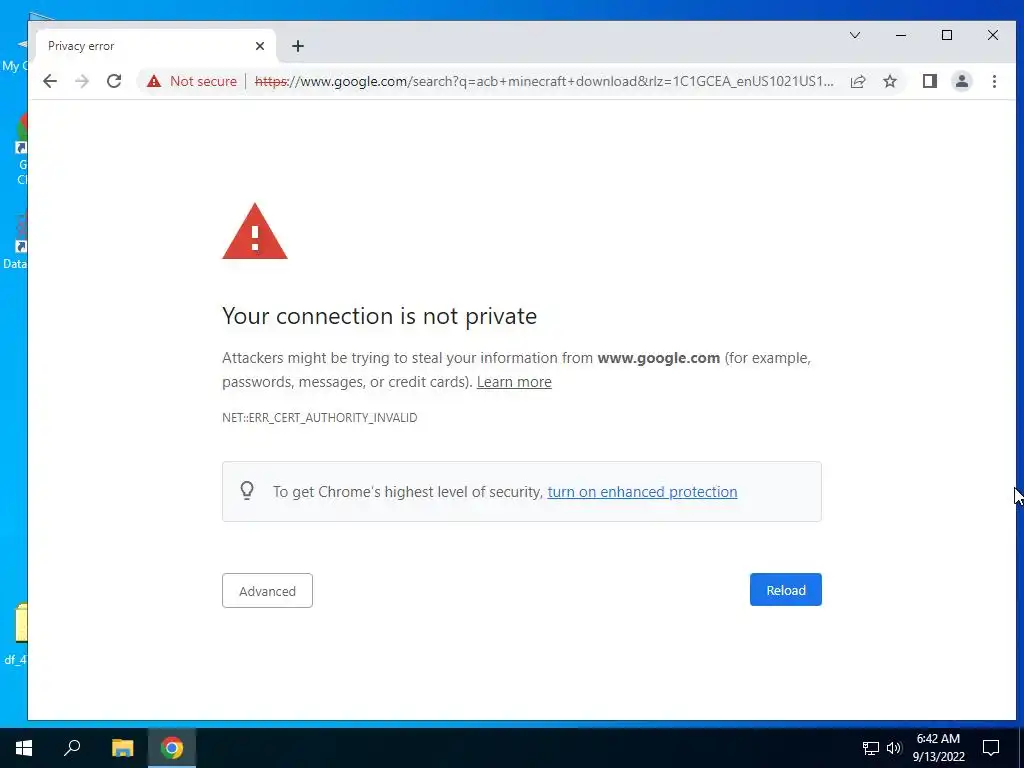This screenshot has height=768, width=1024.
Task: Click the forward navigation arrow
Action: tap(82, 81)
